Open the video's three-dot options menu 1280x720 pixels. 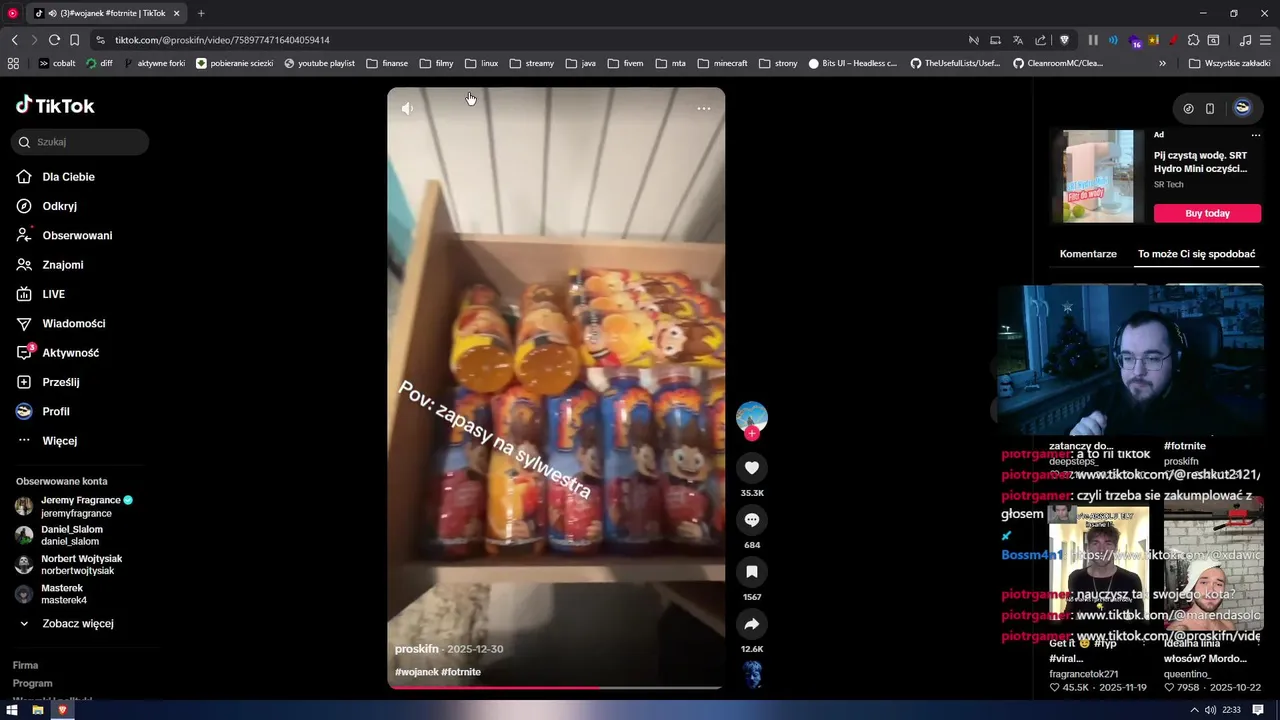tap(704, 108)
